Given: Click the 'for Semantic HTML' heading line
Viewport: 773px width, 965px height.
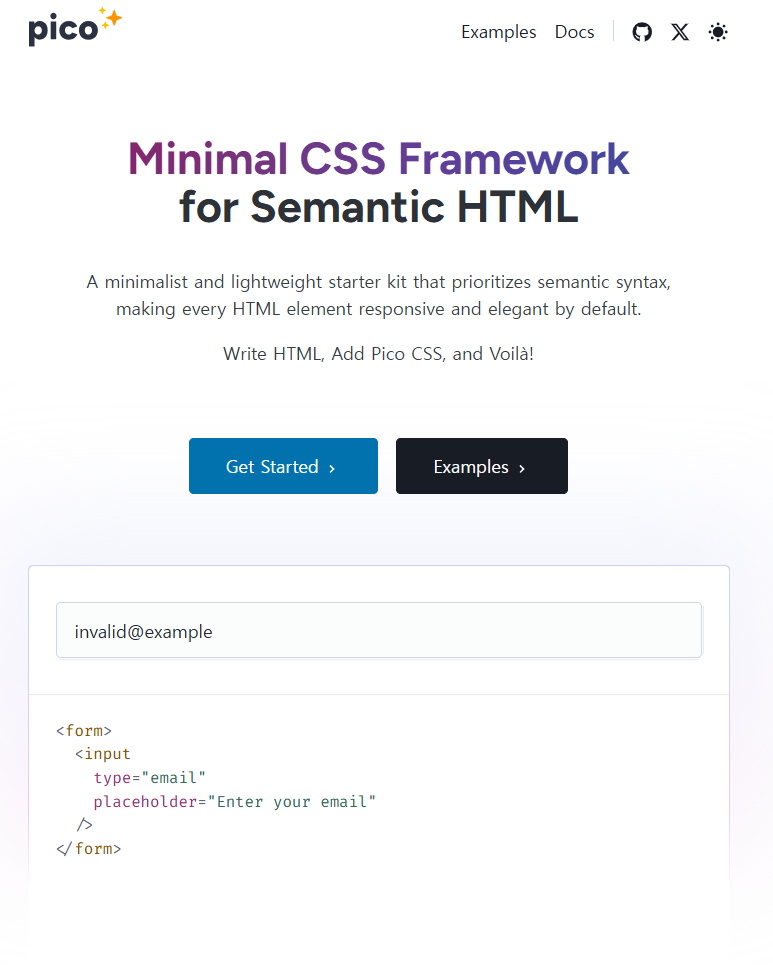Looking at the screenshot, I should (378, 207).
